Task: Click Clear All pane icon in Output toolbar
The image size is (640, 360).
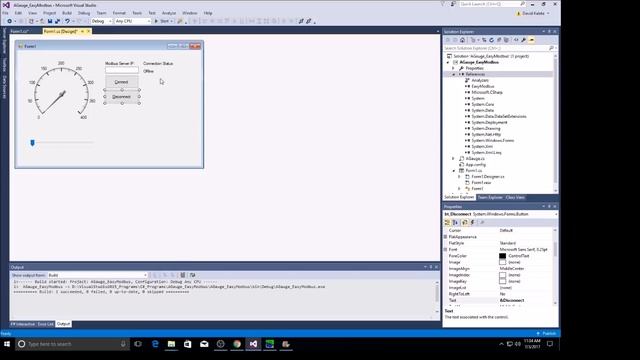Action: pos(183,275)
